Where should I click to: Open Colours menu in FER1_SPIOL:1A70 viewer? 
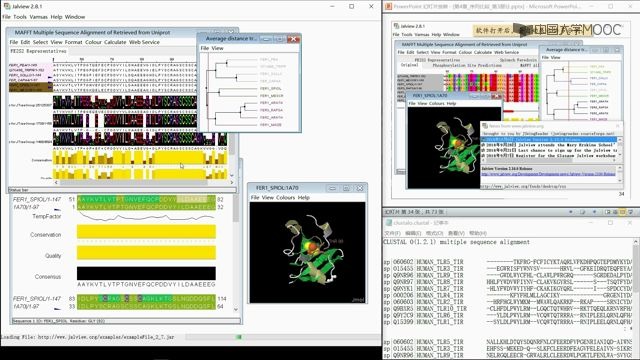285,198
